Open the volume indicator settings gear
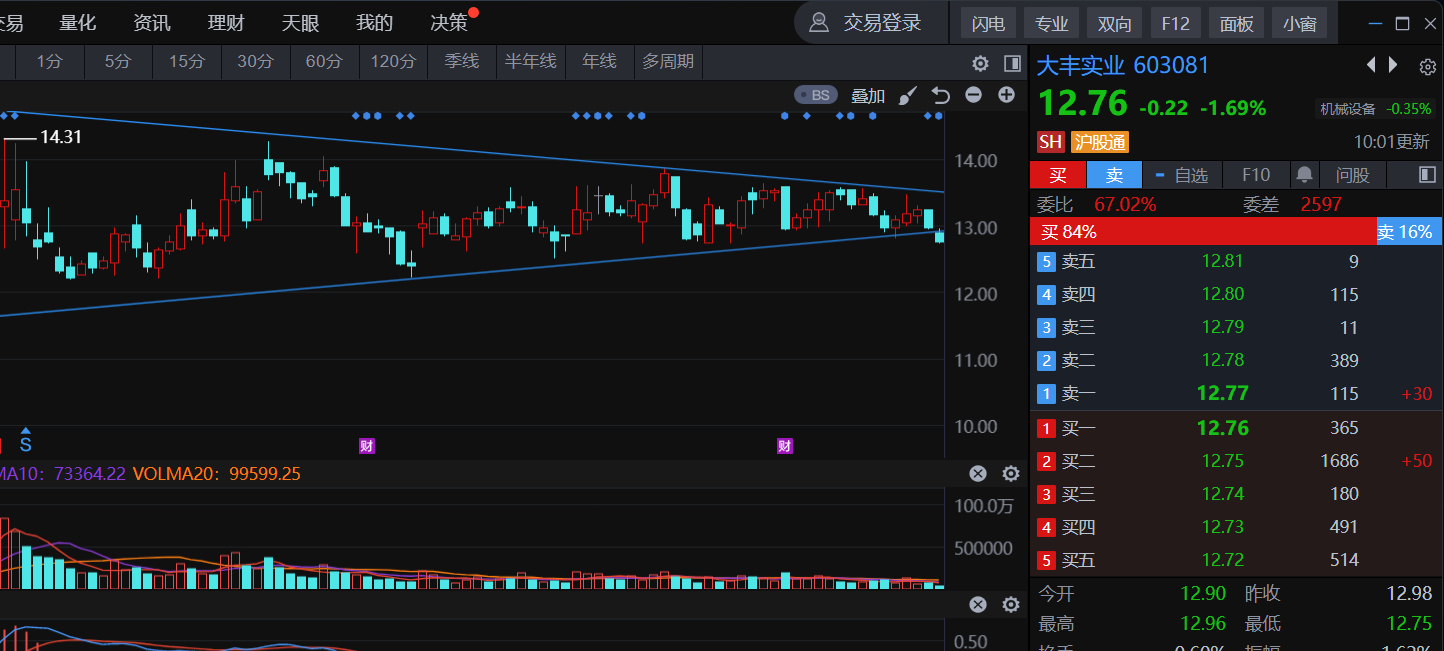 1011,474
